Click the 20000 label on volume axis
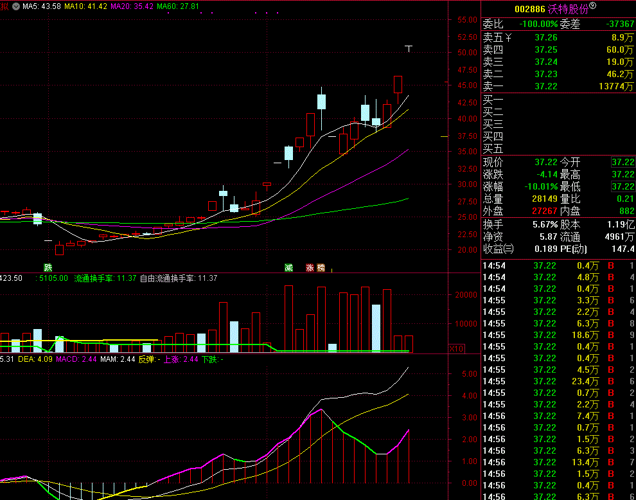This screenshot has height=500, width=636. coord(466,295)
